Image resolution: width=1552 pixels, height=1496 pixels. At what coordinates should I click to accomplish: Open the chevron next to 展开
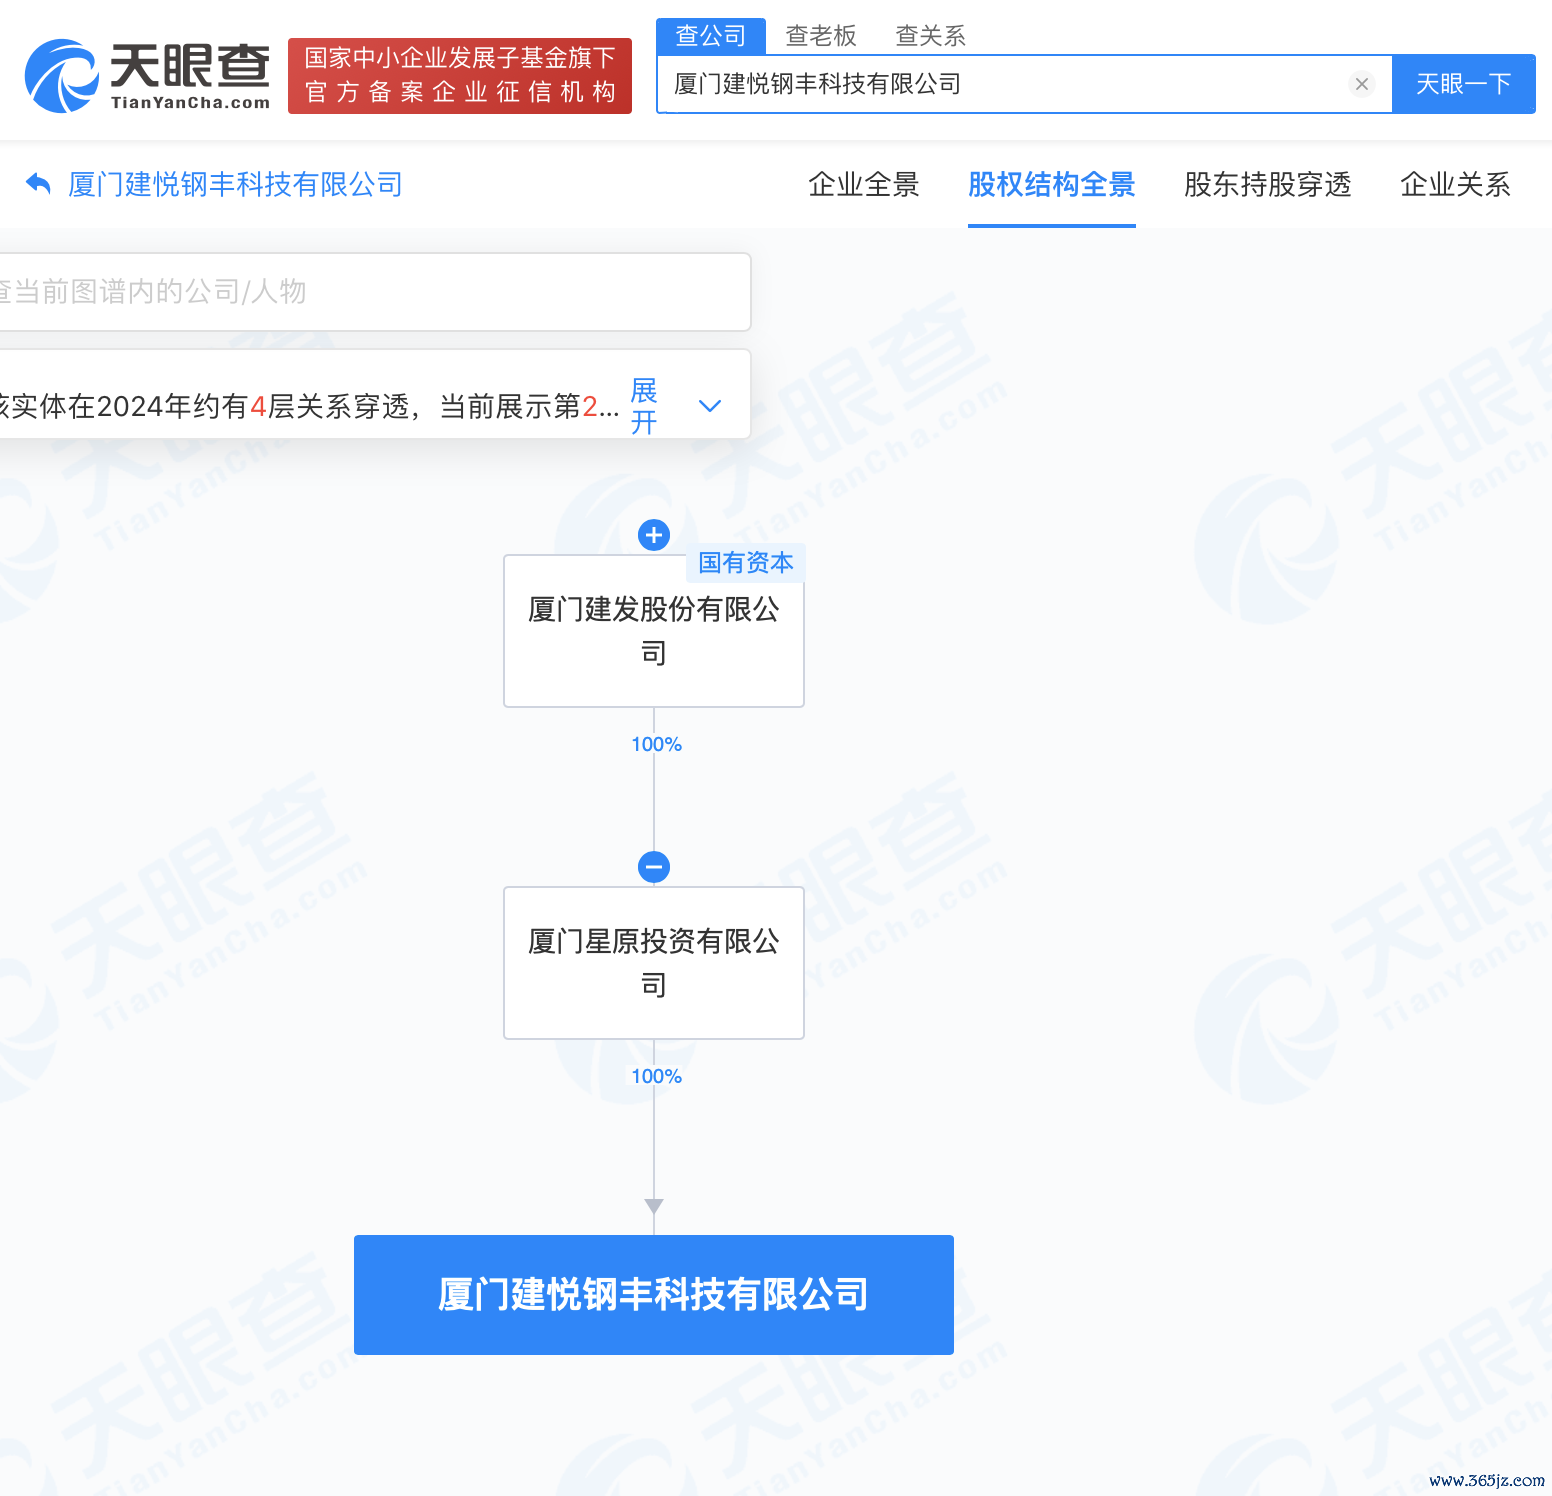point(710,406)
